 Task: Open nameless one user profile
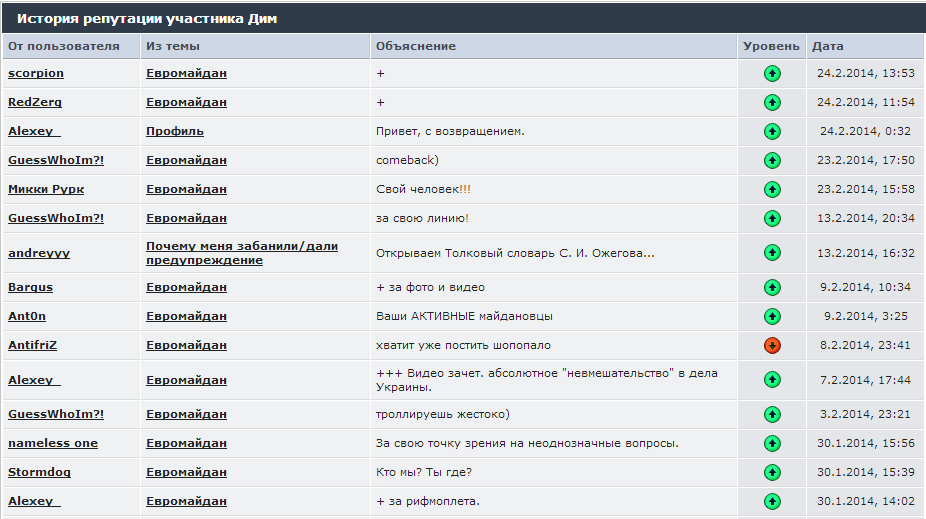tap(53, 443)
